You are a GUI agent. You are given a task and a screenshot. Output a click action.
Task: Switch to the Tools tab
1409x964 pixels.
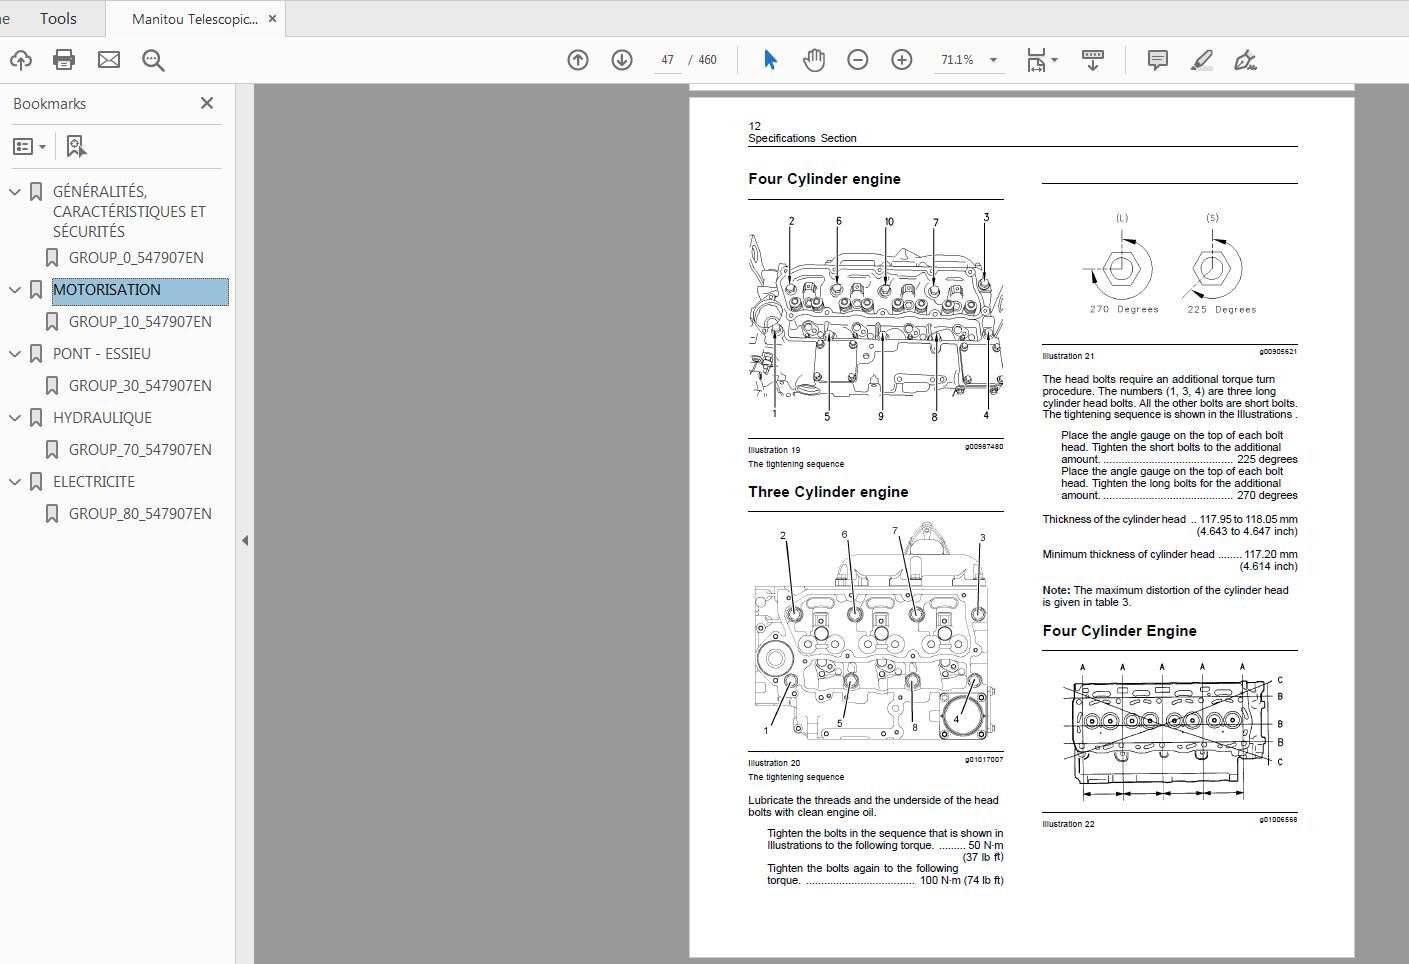pos(57,18)
